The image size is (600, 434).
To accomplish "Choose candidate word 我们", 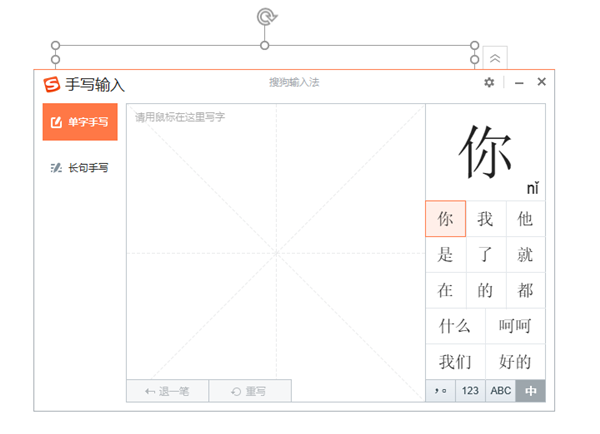I will tap(455, 362).
